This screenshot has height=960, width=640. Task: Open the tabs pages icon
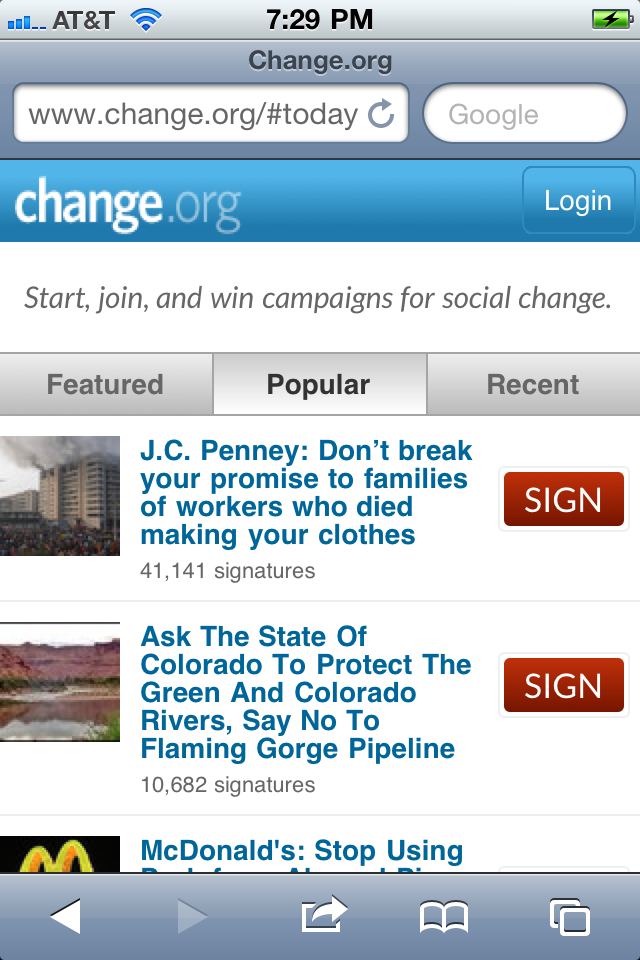coord(569,916)
